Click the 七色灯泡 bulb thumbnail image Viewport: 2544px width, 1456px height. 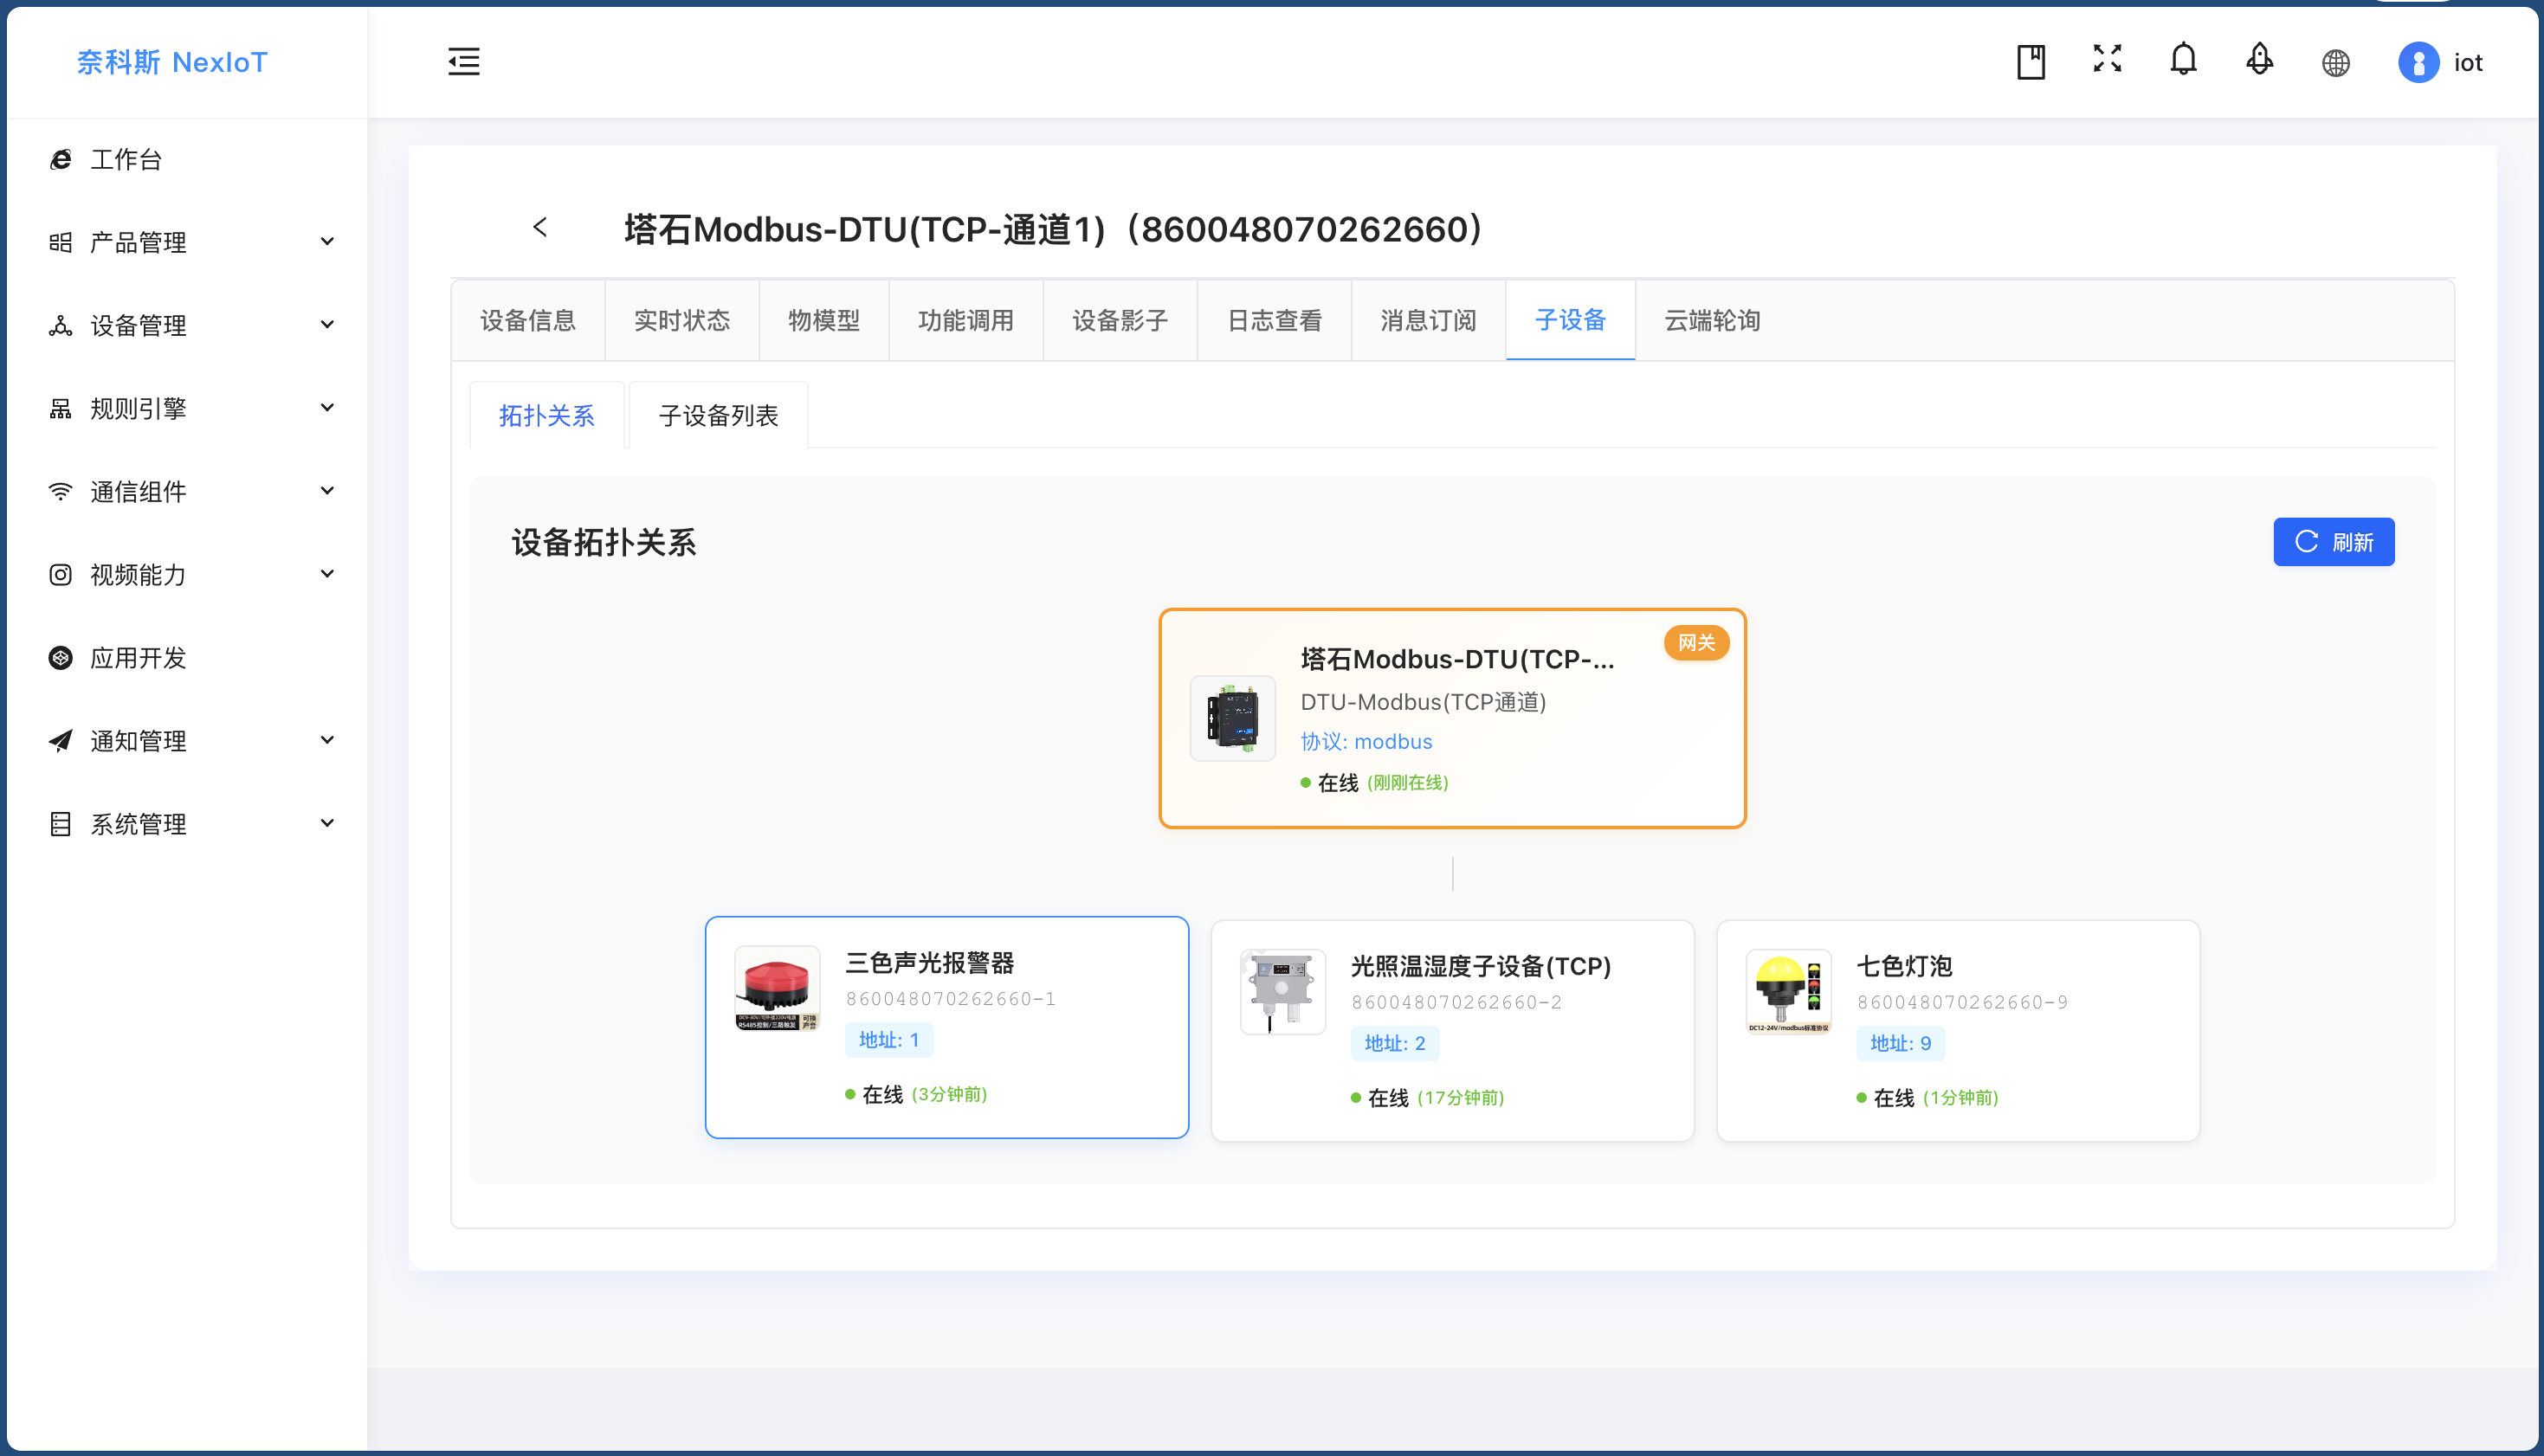[x=1788, y=992]
